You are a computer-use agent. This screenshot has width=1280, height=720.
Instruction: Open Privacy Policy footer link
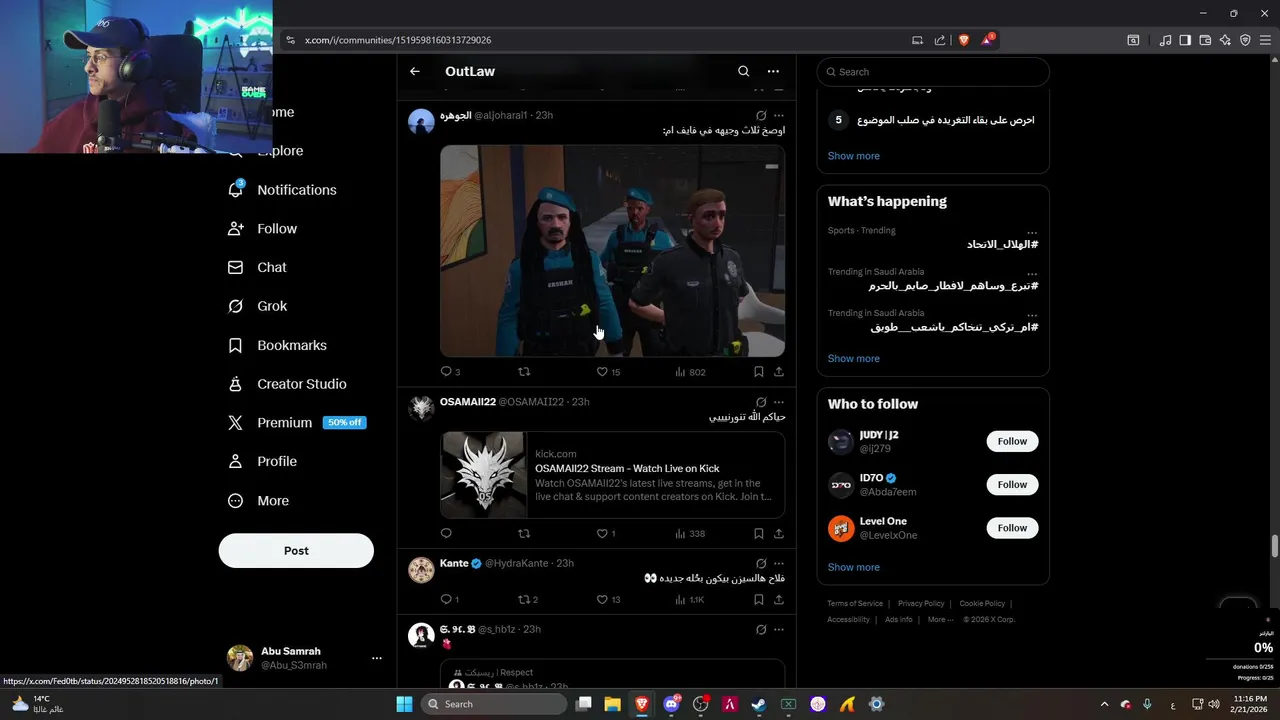(x=921, y=603)
